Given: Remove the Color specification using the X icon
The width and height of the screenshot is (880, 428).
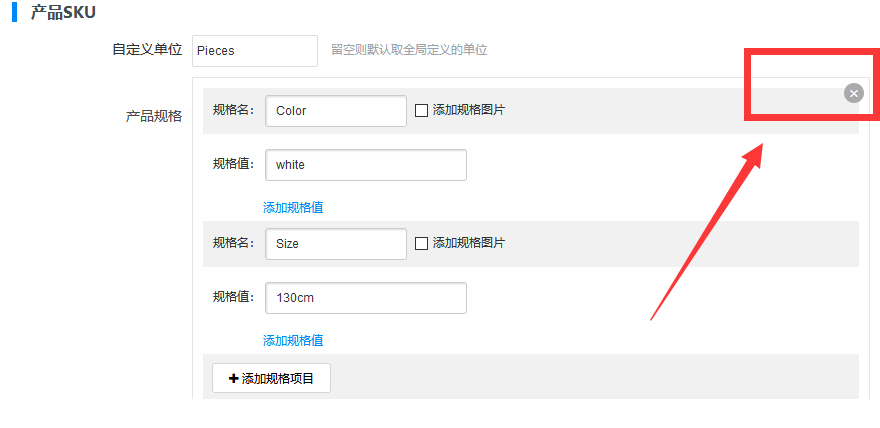Looking at the screenshot, I should tap(853, 93).
